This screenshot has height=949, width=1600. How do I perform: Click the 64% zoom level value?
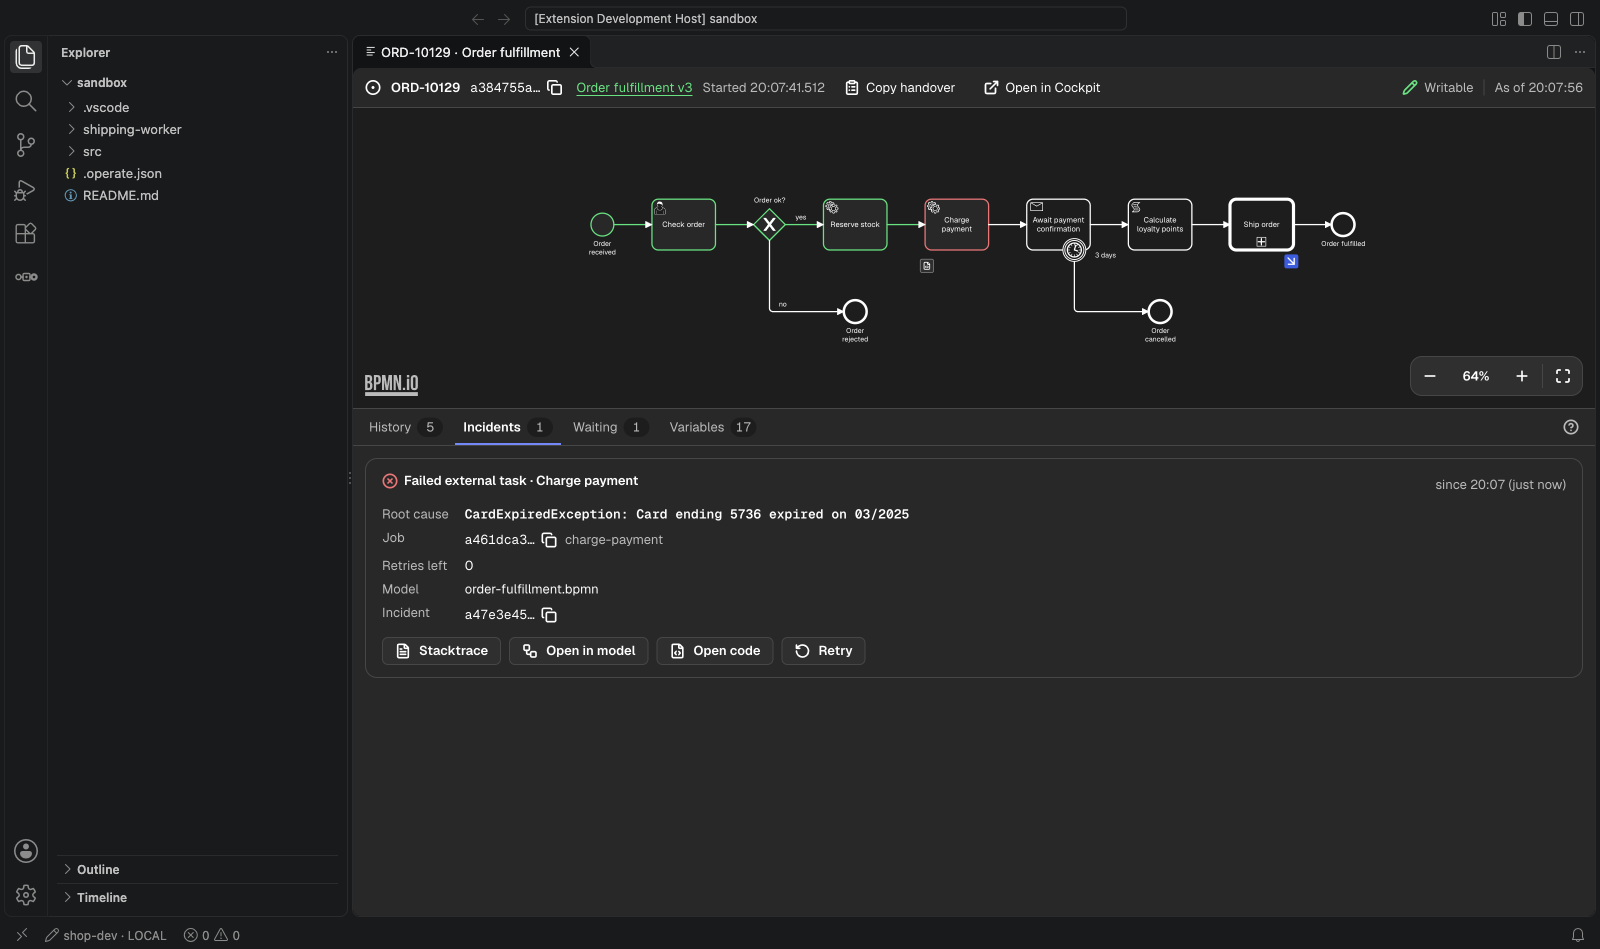tap(1476, 376)
